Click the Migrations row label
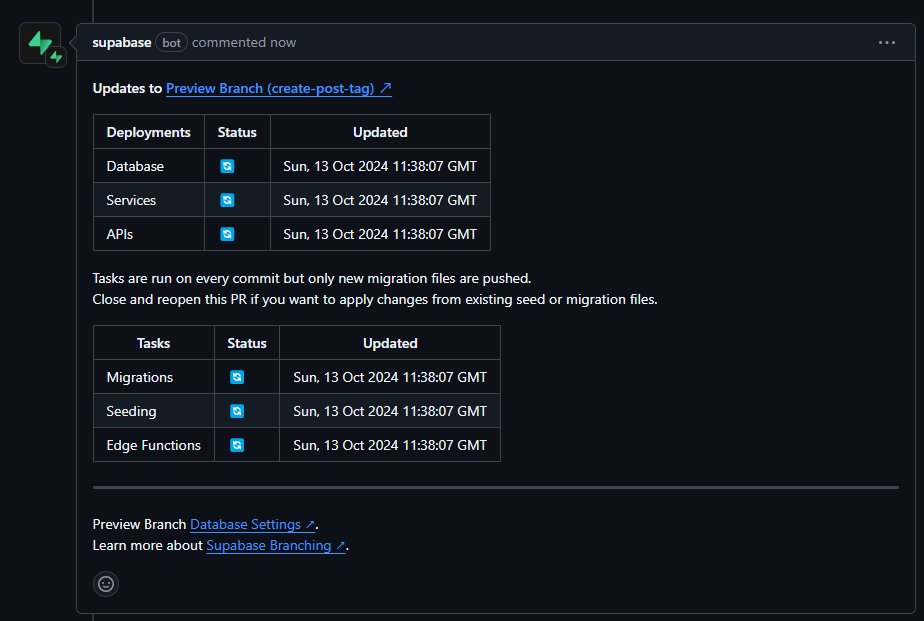 pyautogui.click(x=140, y=377)
